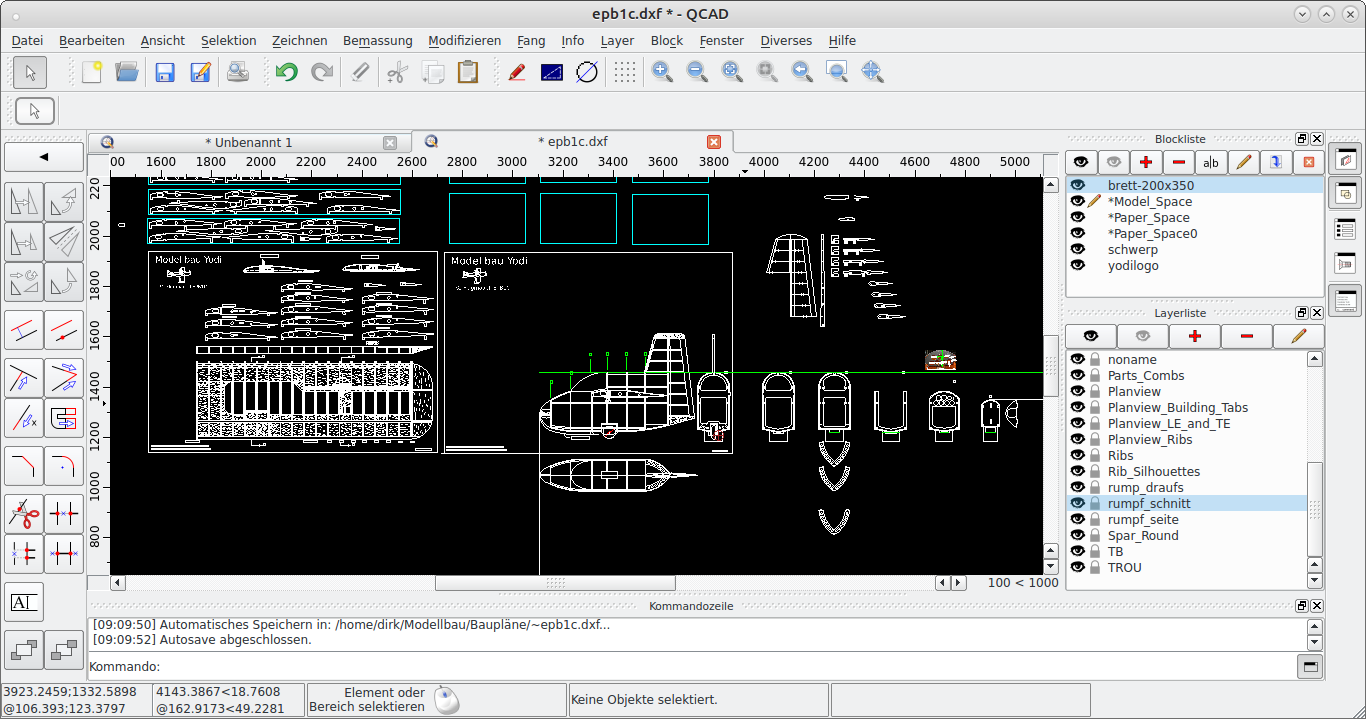This screenshot has width=1366, height=719.
Task: Create a new drawing with the blank page icon
Action: pyautogui.click(x=92, y=72)
